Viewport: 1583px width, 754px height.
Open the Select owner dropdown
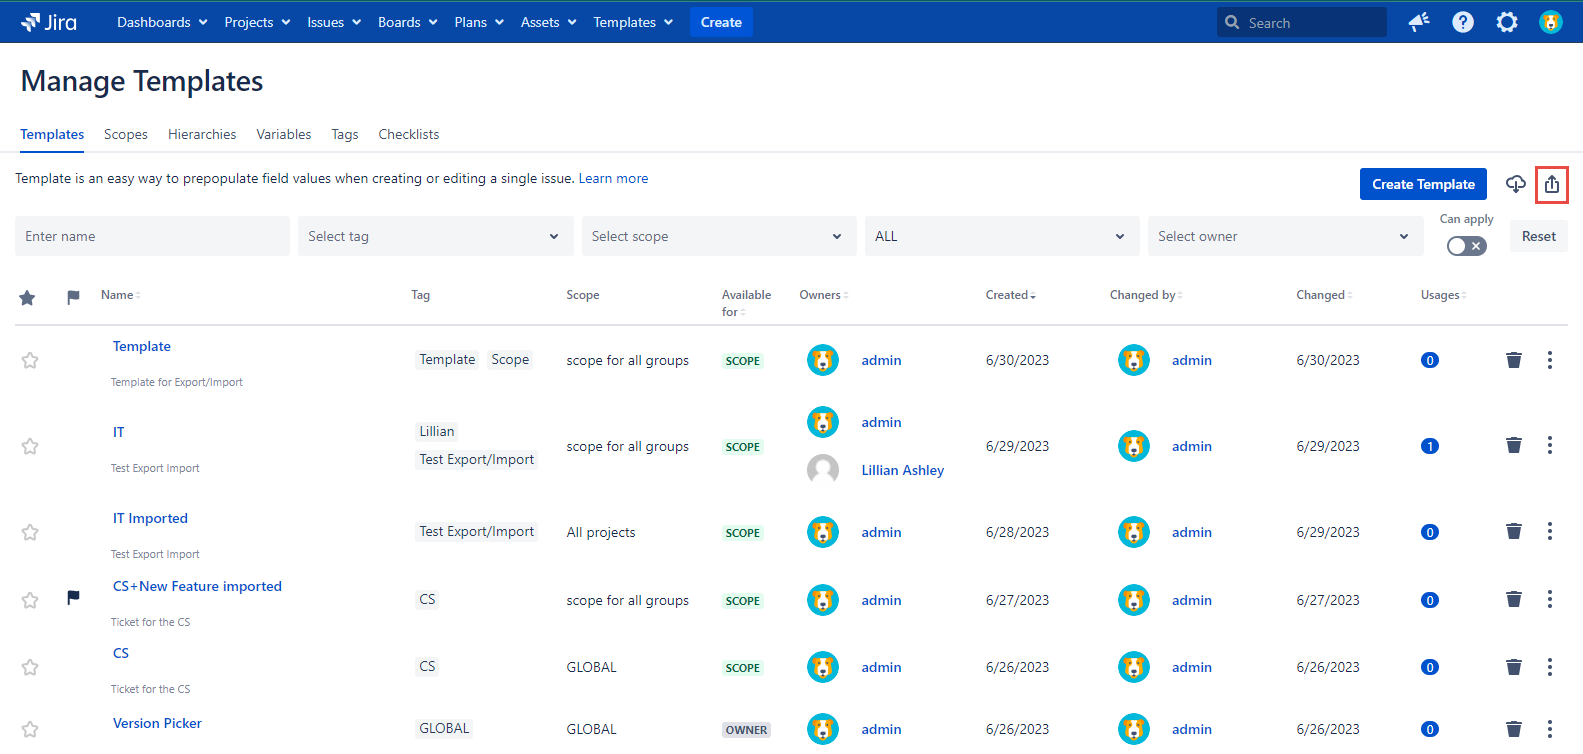(x=1284, y=236)
